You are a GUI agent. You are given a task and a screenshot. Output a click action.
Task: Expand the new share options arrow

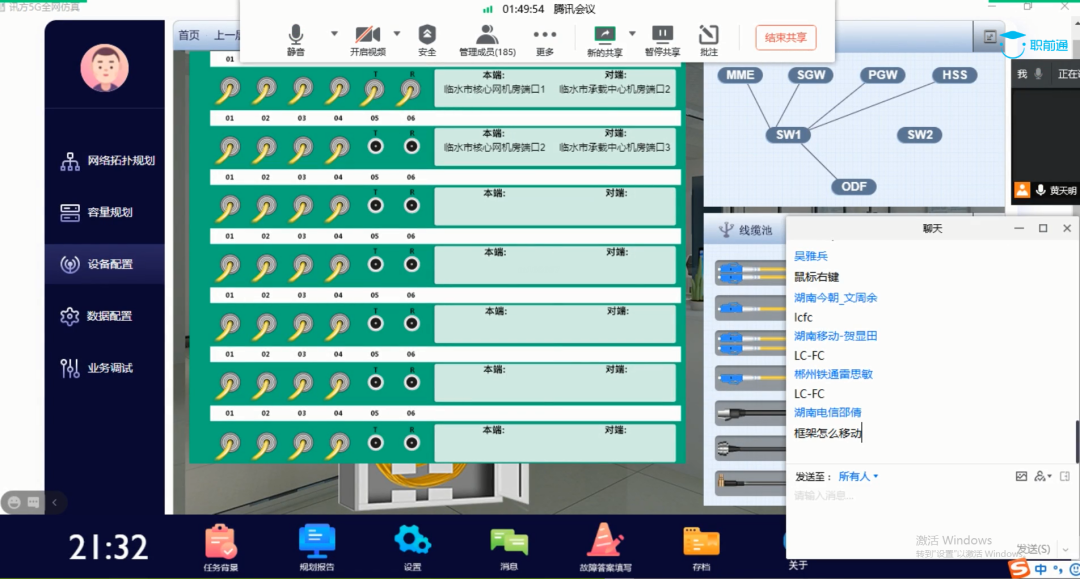633,33
